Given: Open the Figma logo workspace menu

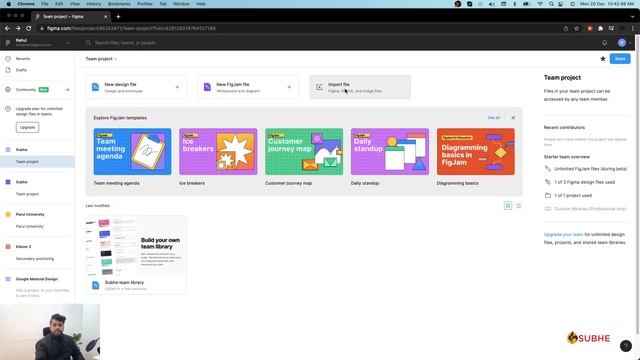Looking at the screenshot, I should point(7,42).
